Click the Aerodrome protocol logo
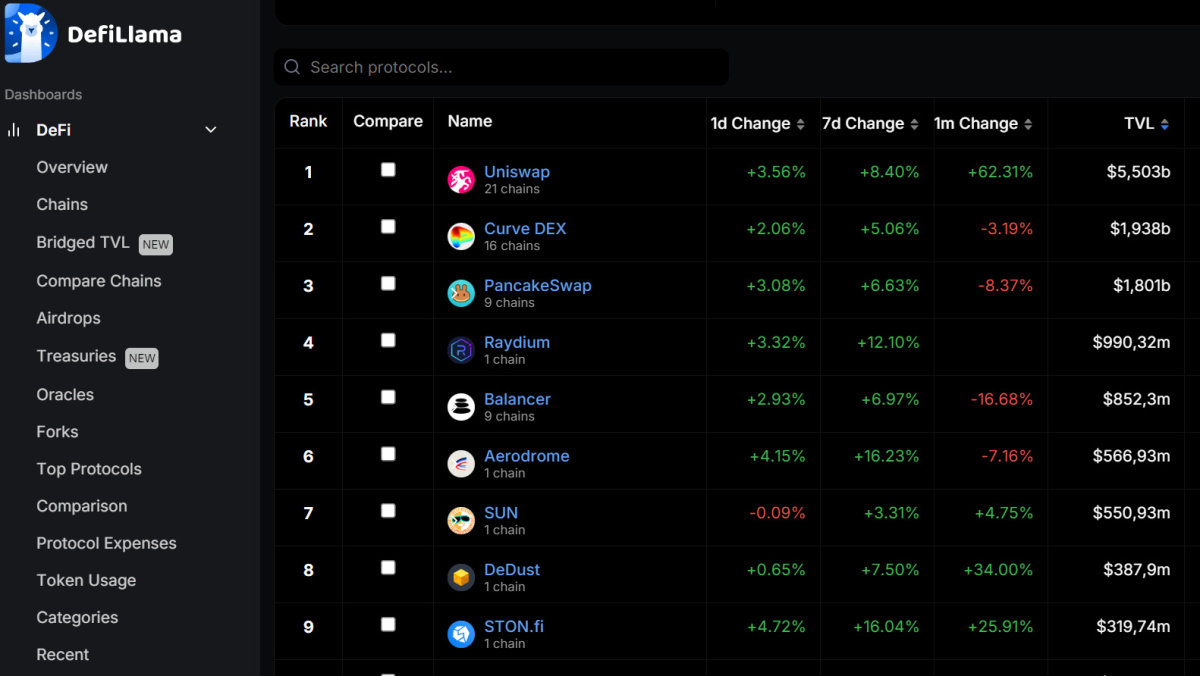 [x=461, y=464]
